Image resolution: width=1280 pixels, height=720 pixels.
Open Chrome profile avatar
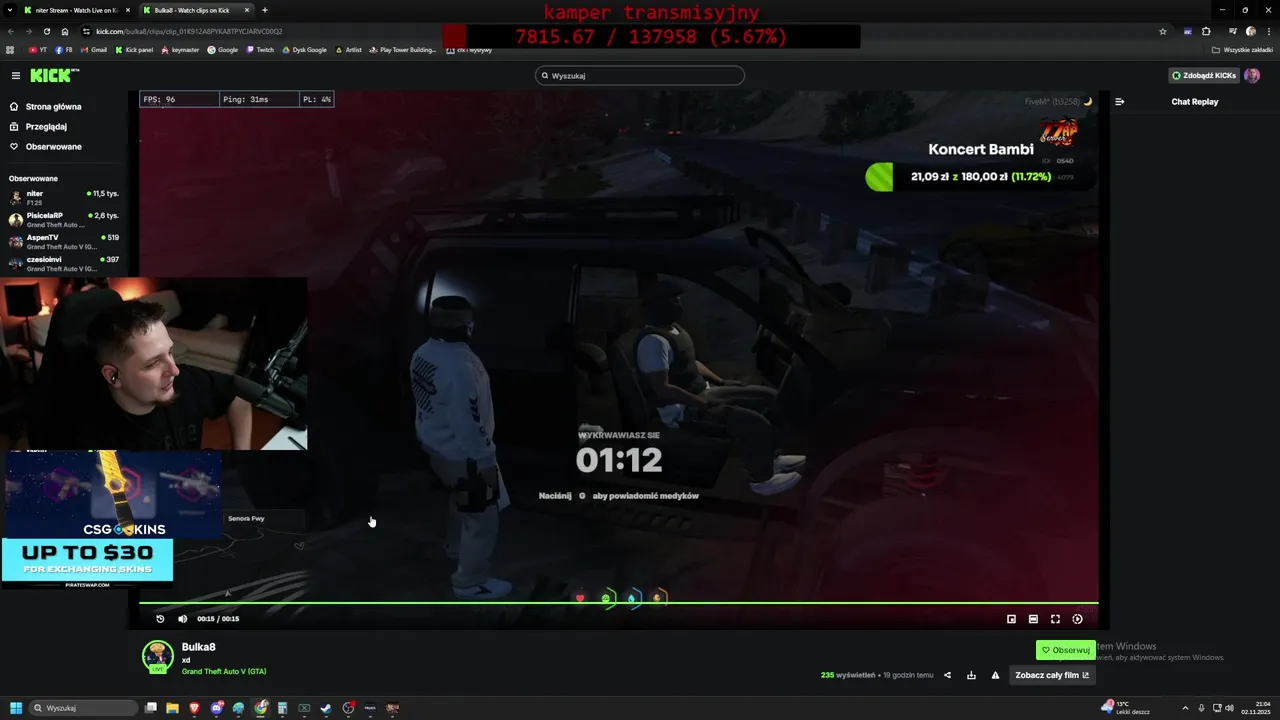1251,31
